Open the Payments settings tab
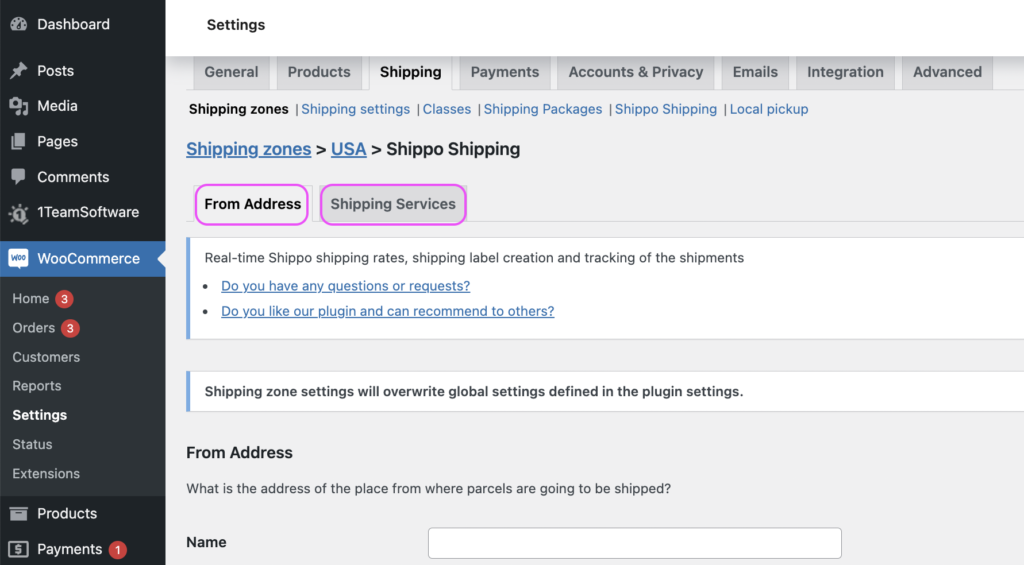The image size is (1024, 565). coord(504,72)
